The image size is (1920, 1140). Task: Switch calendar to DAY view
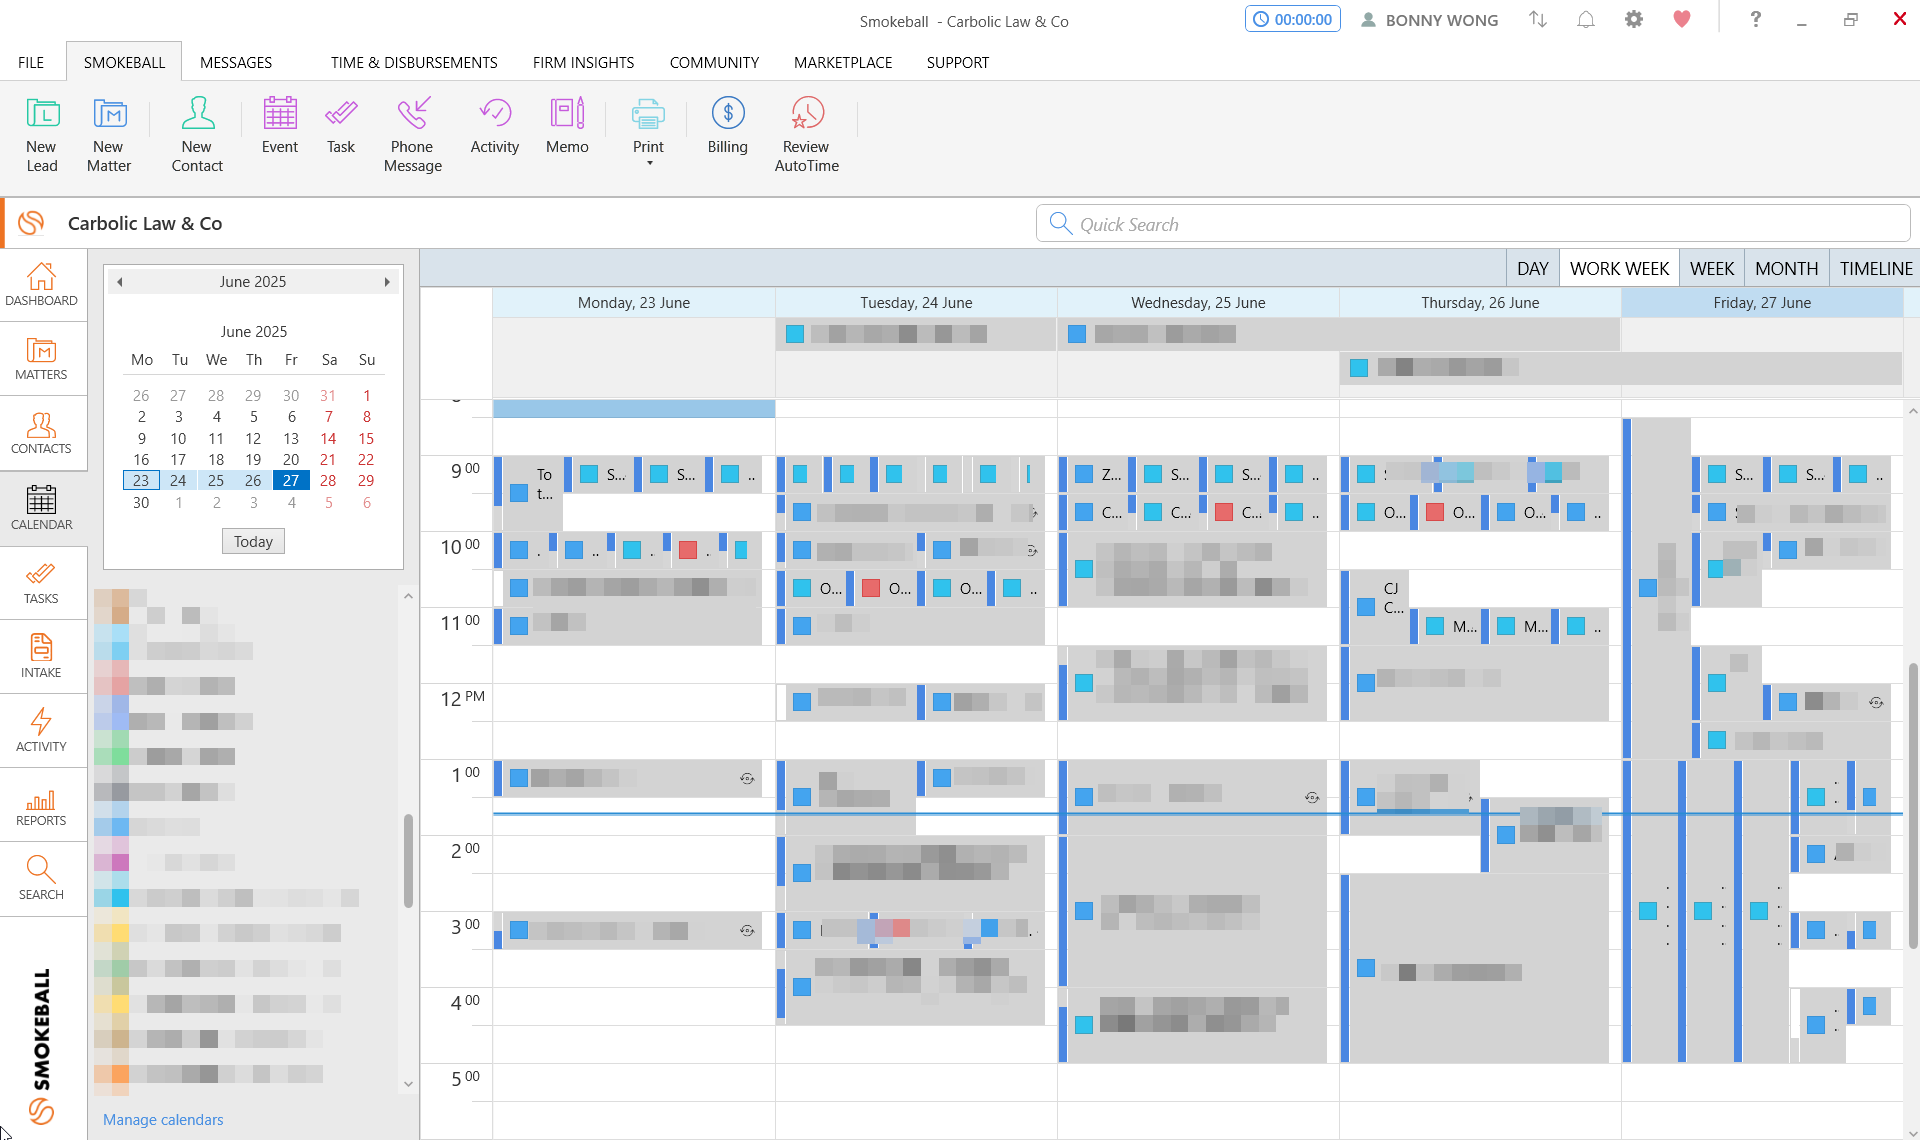click(x=1532, y=268)
